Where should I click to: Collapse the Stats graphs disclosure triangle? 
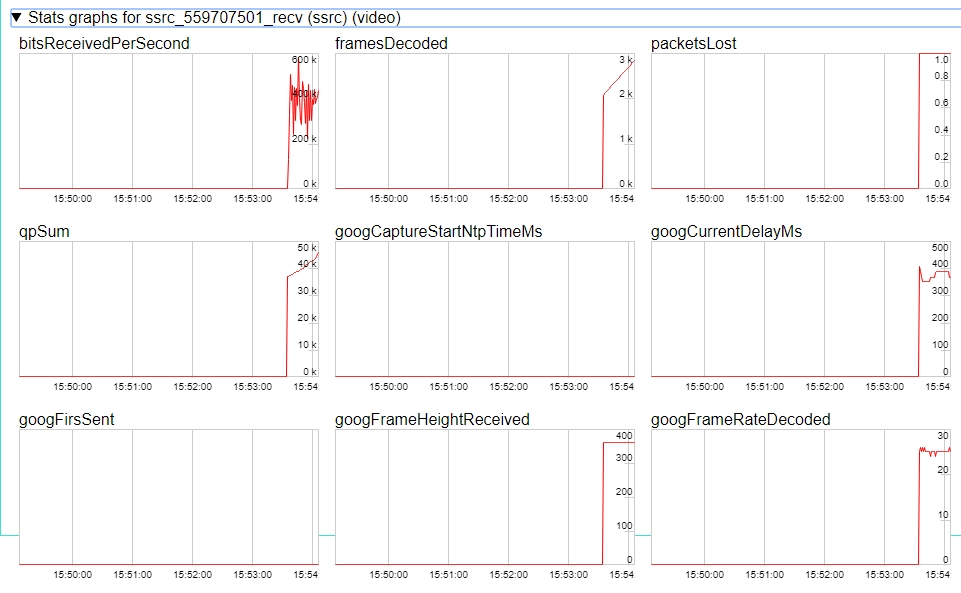coord(16,17)
